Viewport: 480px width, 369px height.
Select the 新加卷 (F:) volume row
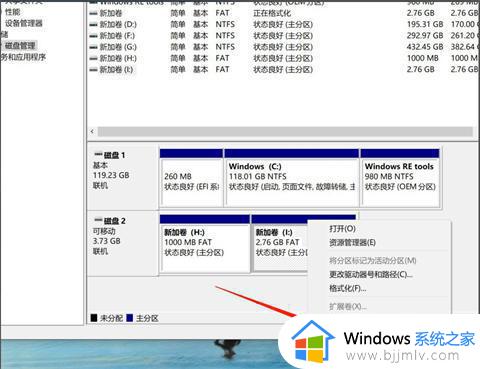point(283,36)
